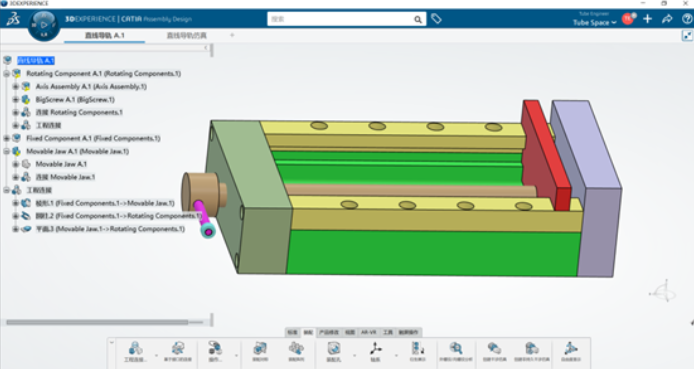Open the 标准 action bar tab
The height and width of the screenshot is (369, 694).
pos(292,332)
